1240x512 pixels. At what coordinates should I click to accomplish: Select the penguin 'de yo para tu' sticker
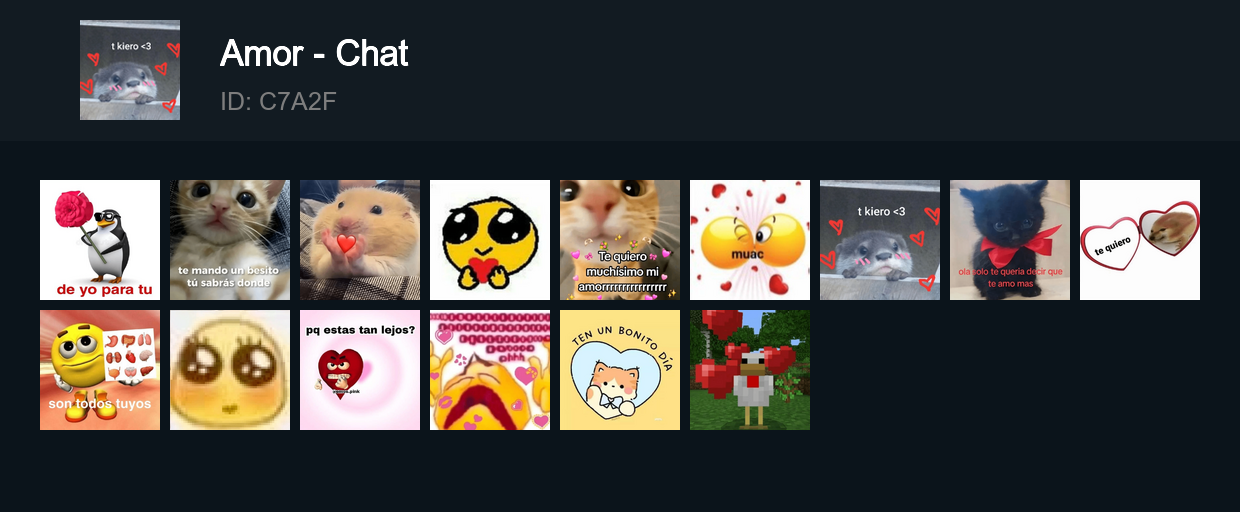(x=100, y=240)
